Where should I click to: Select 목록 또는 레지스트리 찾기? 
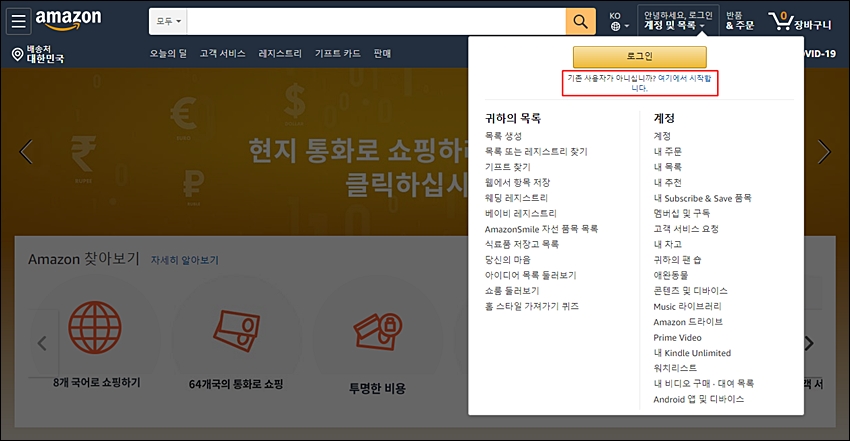[x=536, y=152]
